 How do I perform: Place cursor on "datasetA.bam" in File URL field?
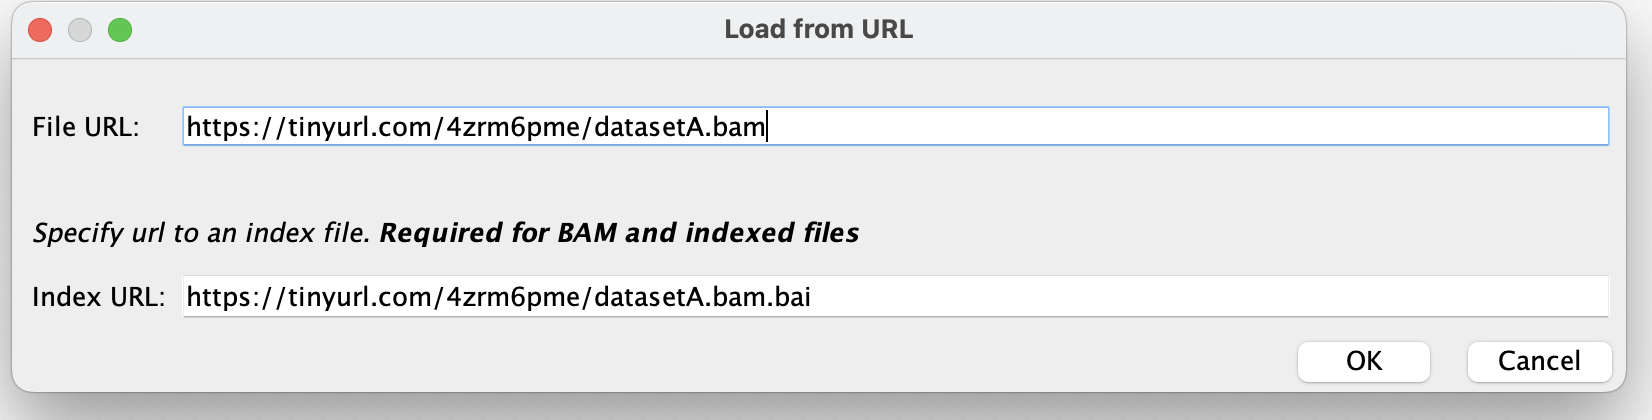tap(679, 127)
